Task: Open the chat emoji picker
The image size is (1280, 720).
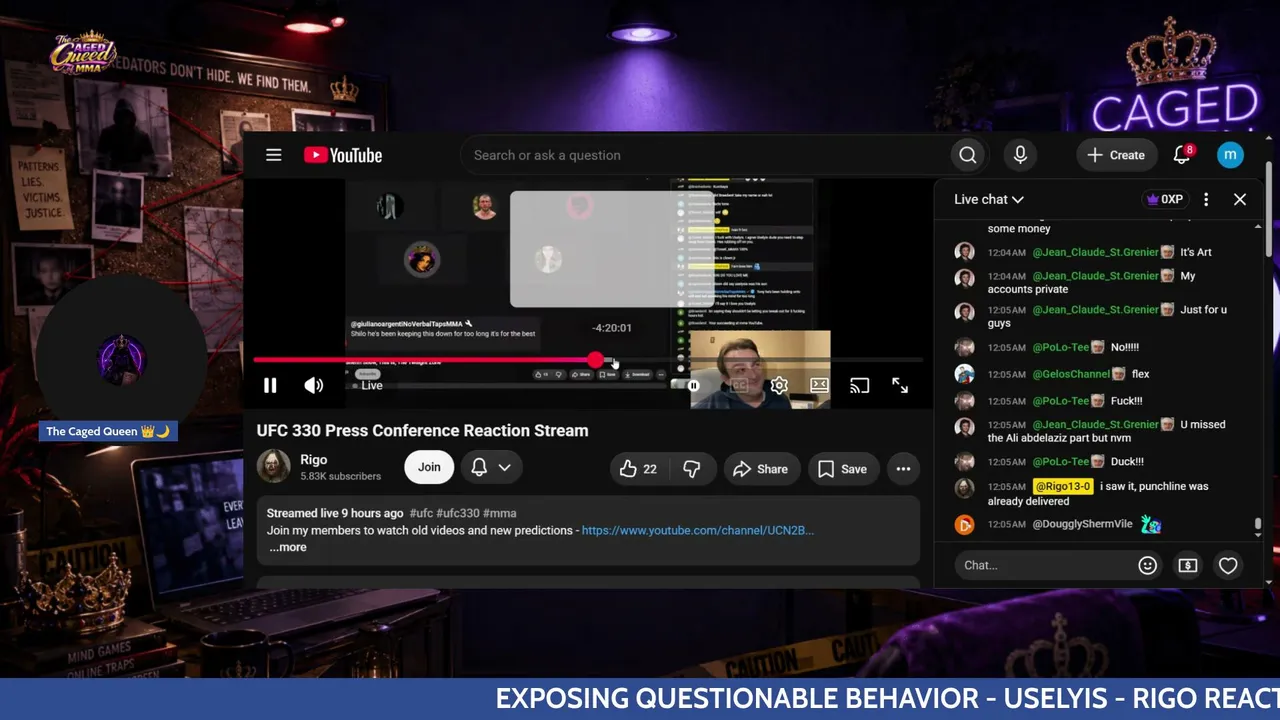Action: (1147, 565)
